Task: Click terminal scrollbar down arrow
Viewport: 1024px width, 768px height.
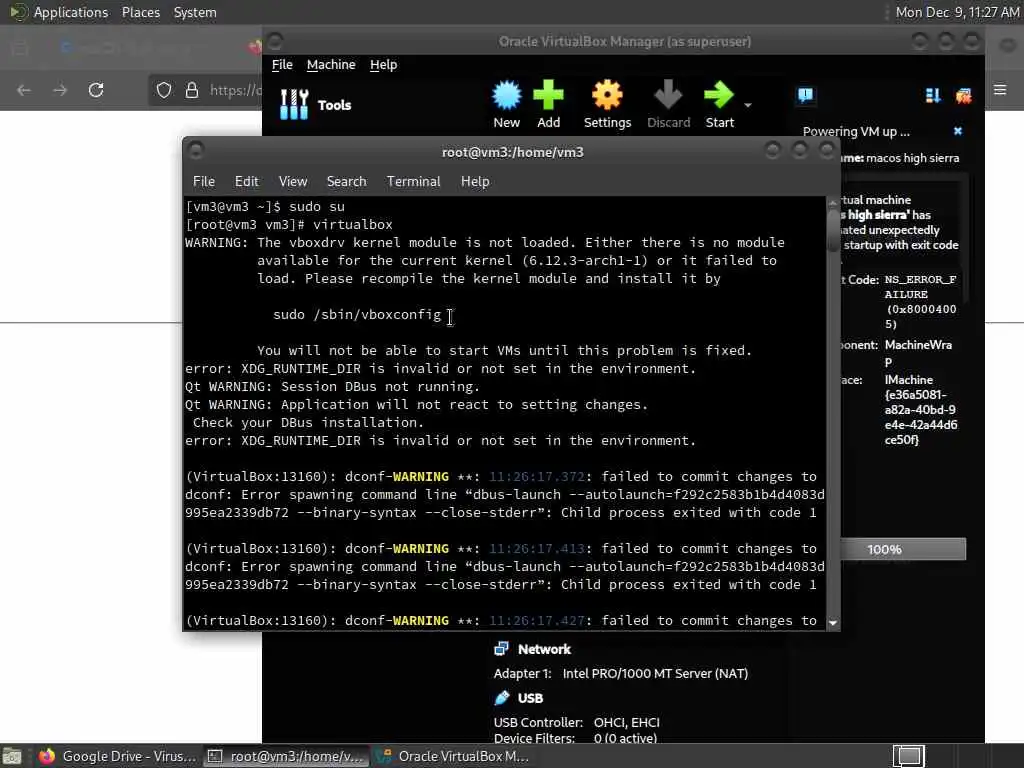Action: [833, 623]
